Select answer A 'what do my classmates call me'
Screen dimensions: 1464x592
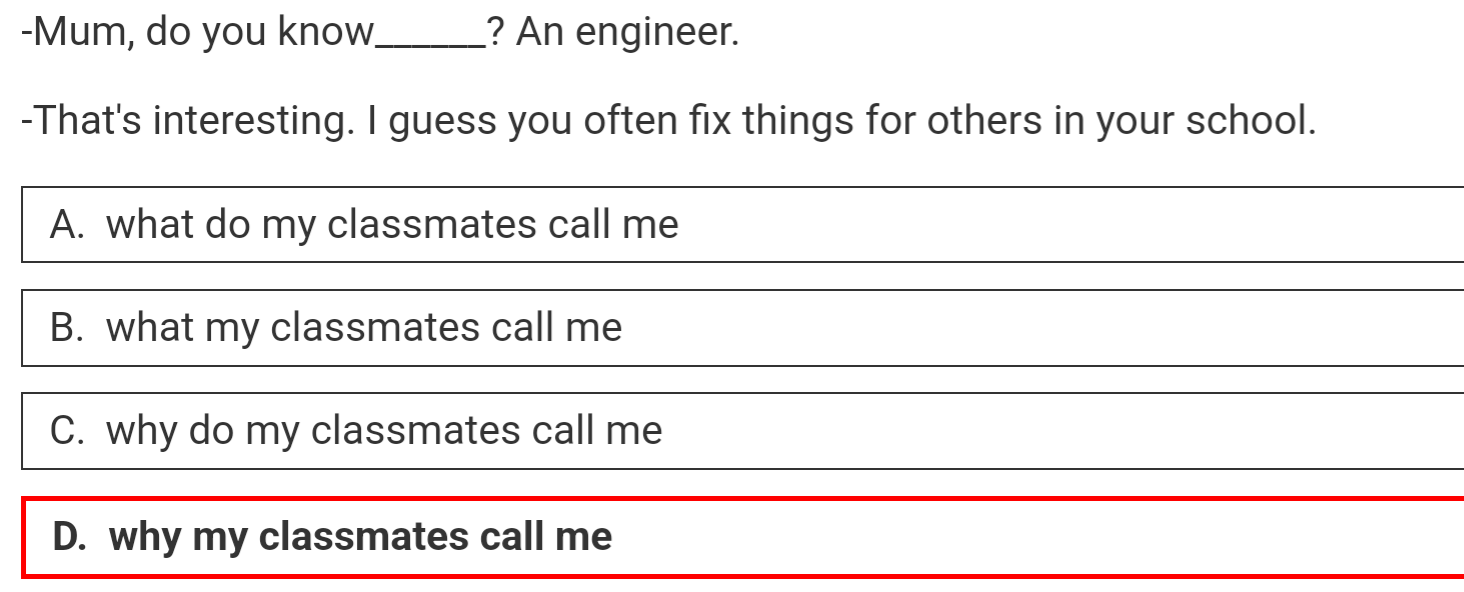tap(742, 224)
